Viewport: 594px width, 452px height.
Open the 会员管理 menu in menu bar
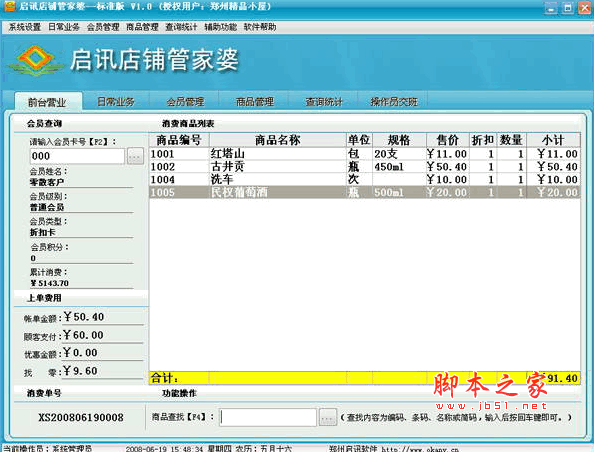point(103,27)
